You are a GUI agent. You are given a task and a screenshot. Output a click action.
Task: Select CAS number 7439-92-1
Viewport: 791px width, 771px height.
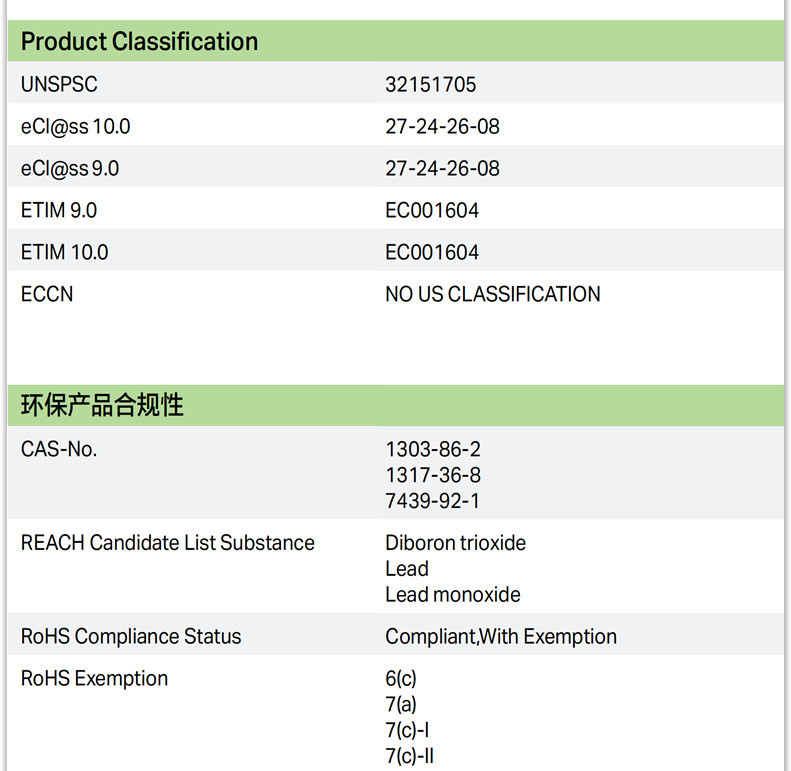coord(433,501)
